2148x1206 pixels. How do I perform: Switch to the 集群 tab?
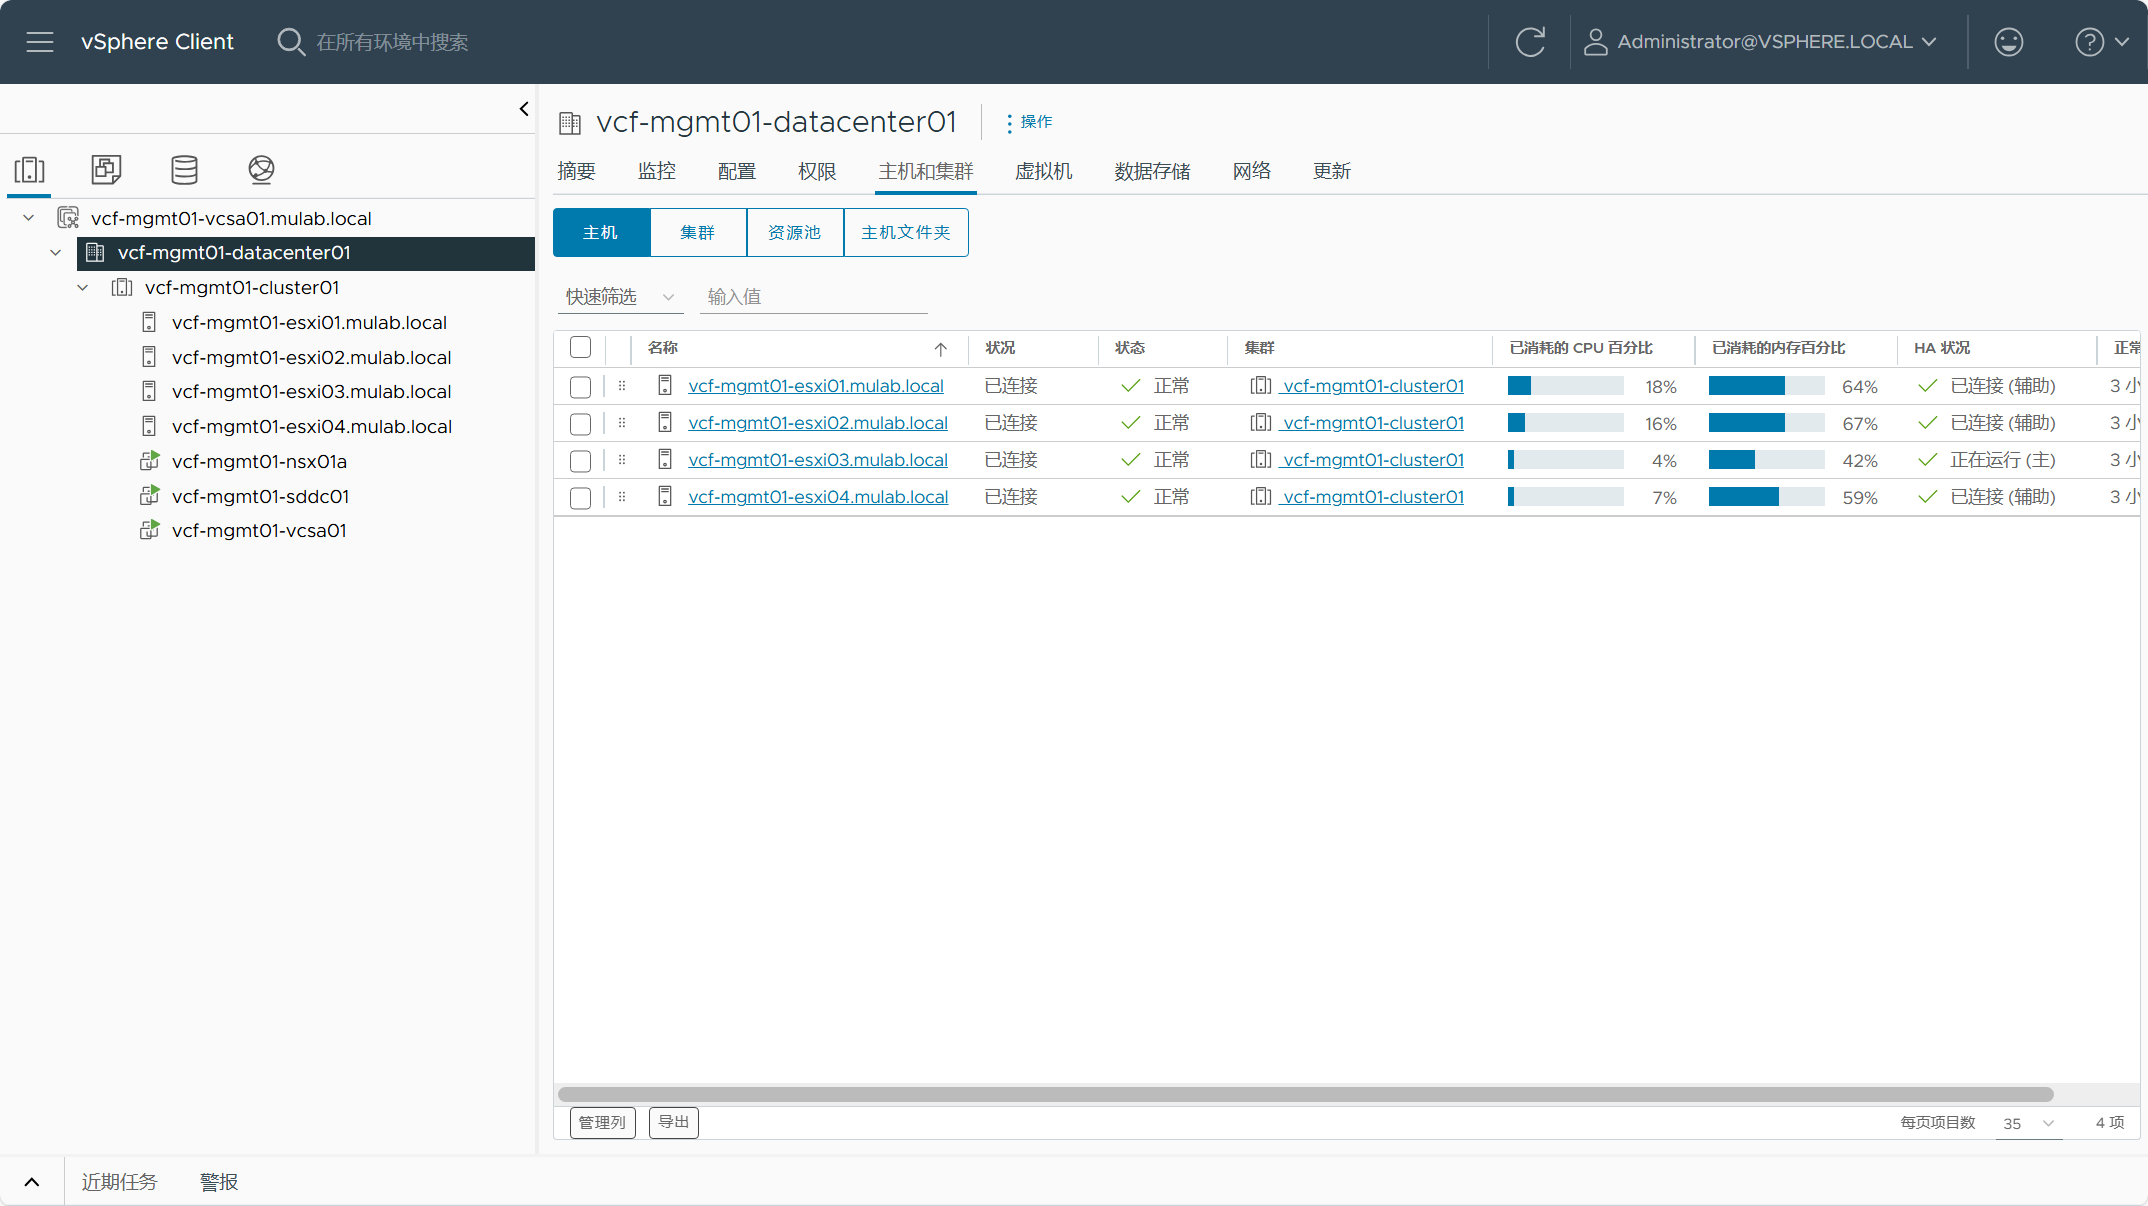[696, 232]
